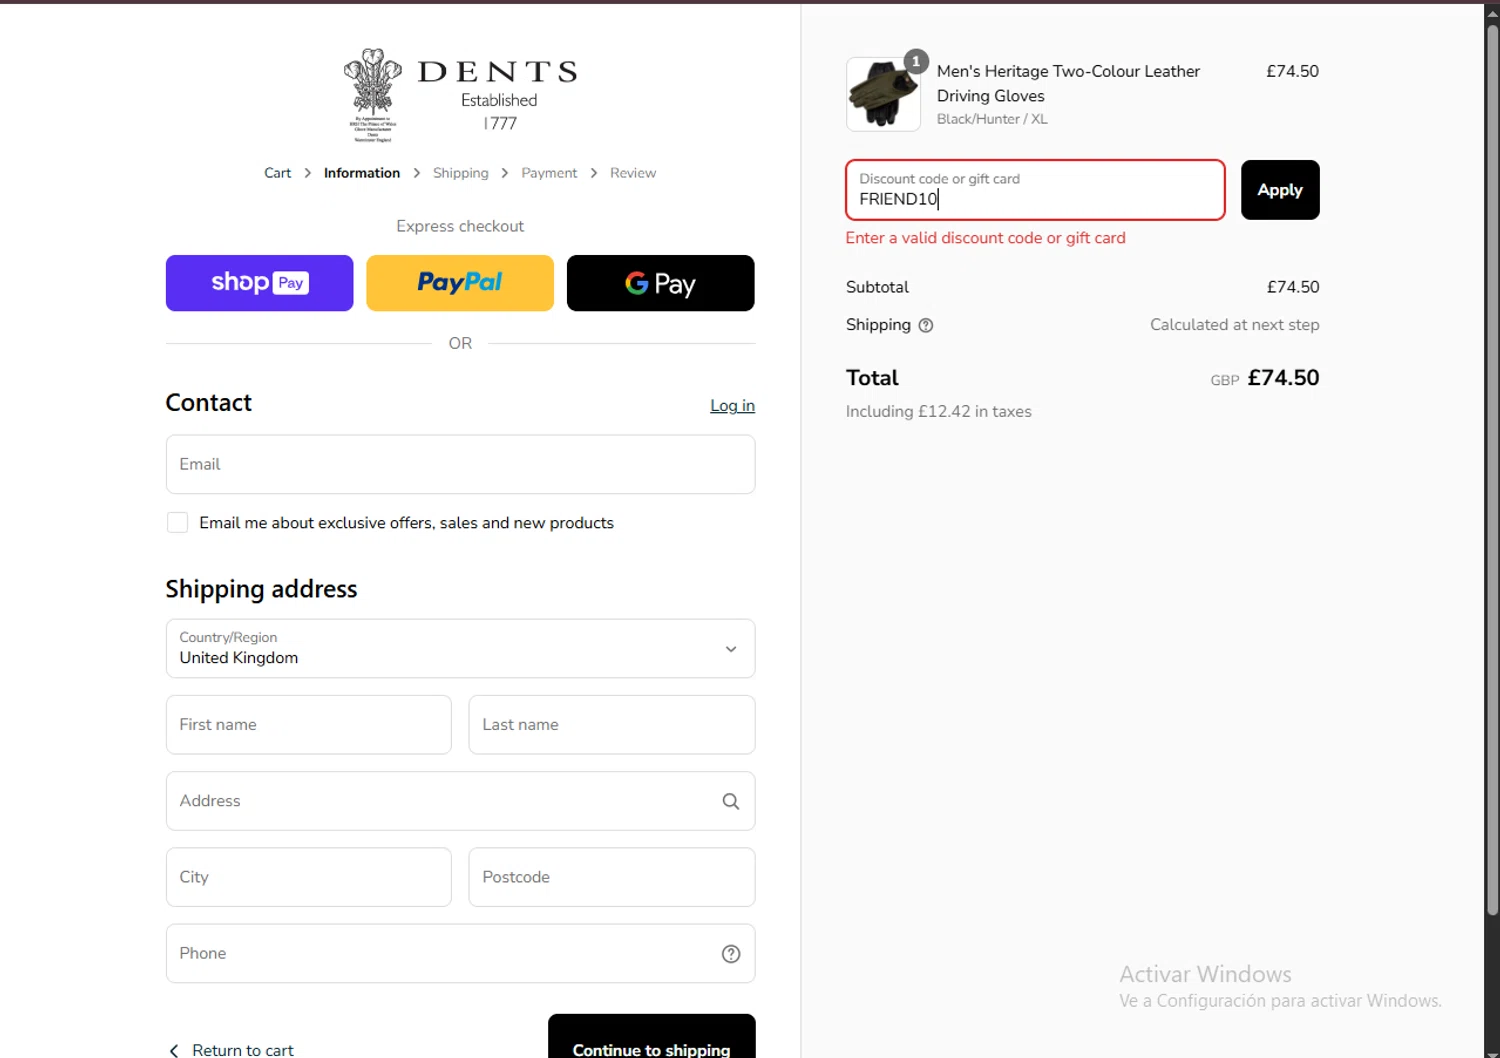Click the discount code field with FRIEND10
Viewport: 1500px width, 1058px height.
[x=1035, y=190]
